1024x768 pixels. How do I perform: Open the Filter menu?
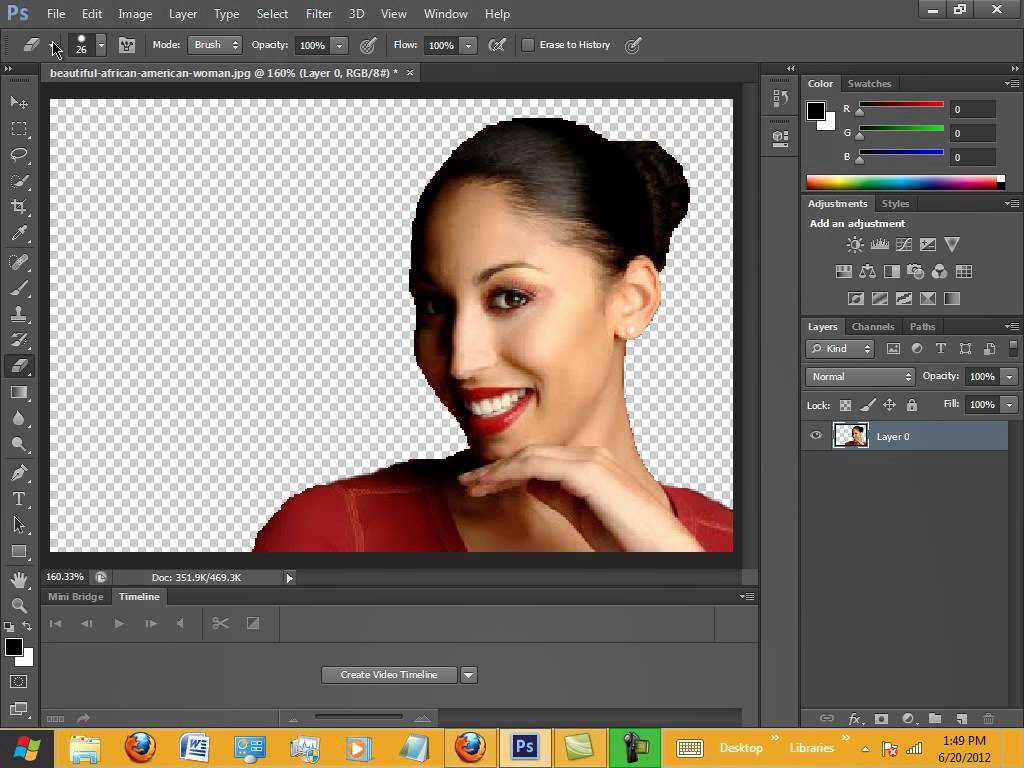(319, 14)
